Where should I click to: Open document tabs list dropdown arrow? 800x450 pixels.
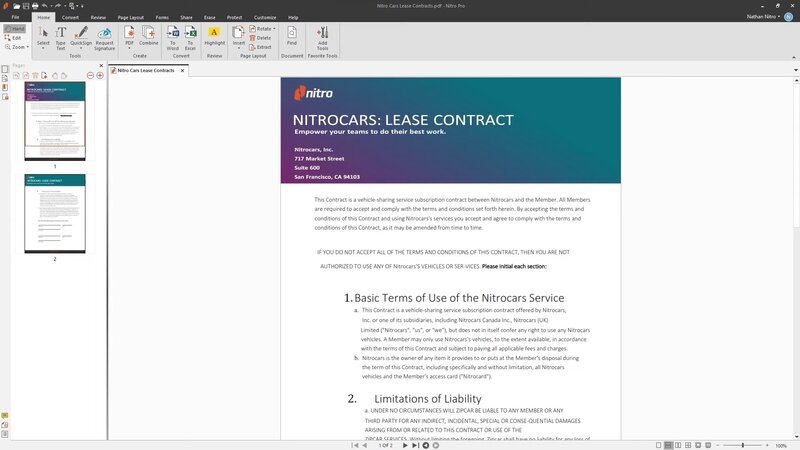pos(795,70)
